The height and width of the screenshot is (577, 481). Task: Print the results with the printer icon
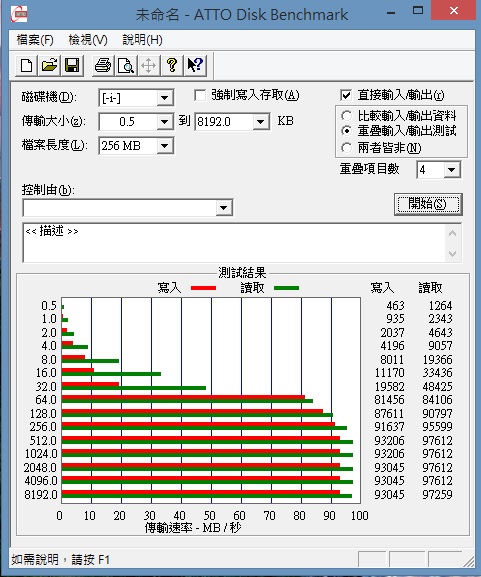pos(103,66)
